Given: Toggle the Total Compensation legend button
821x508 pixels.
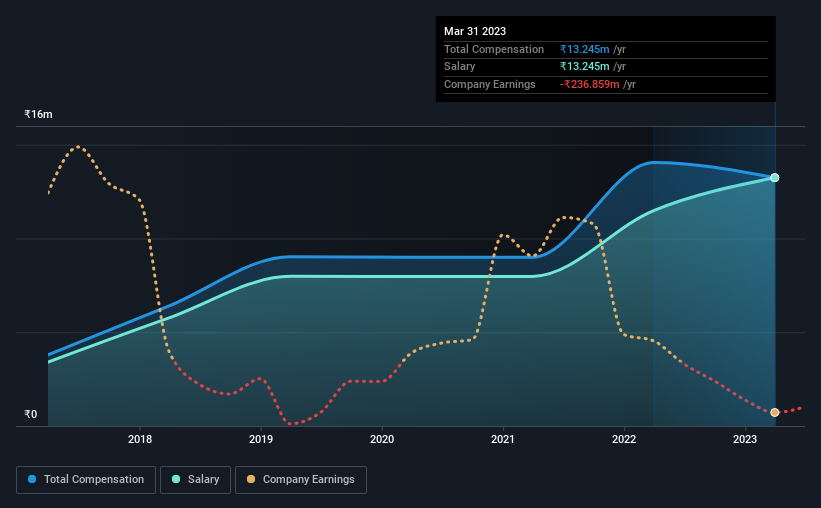Looking at the screenshot, I should coord(86,480).
